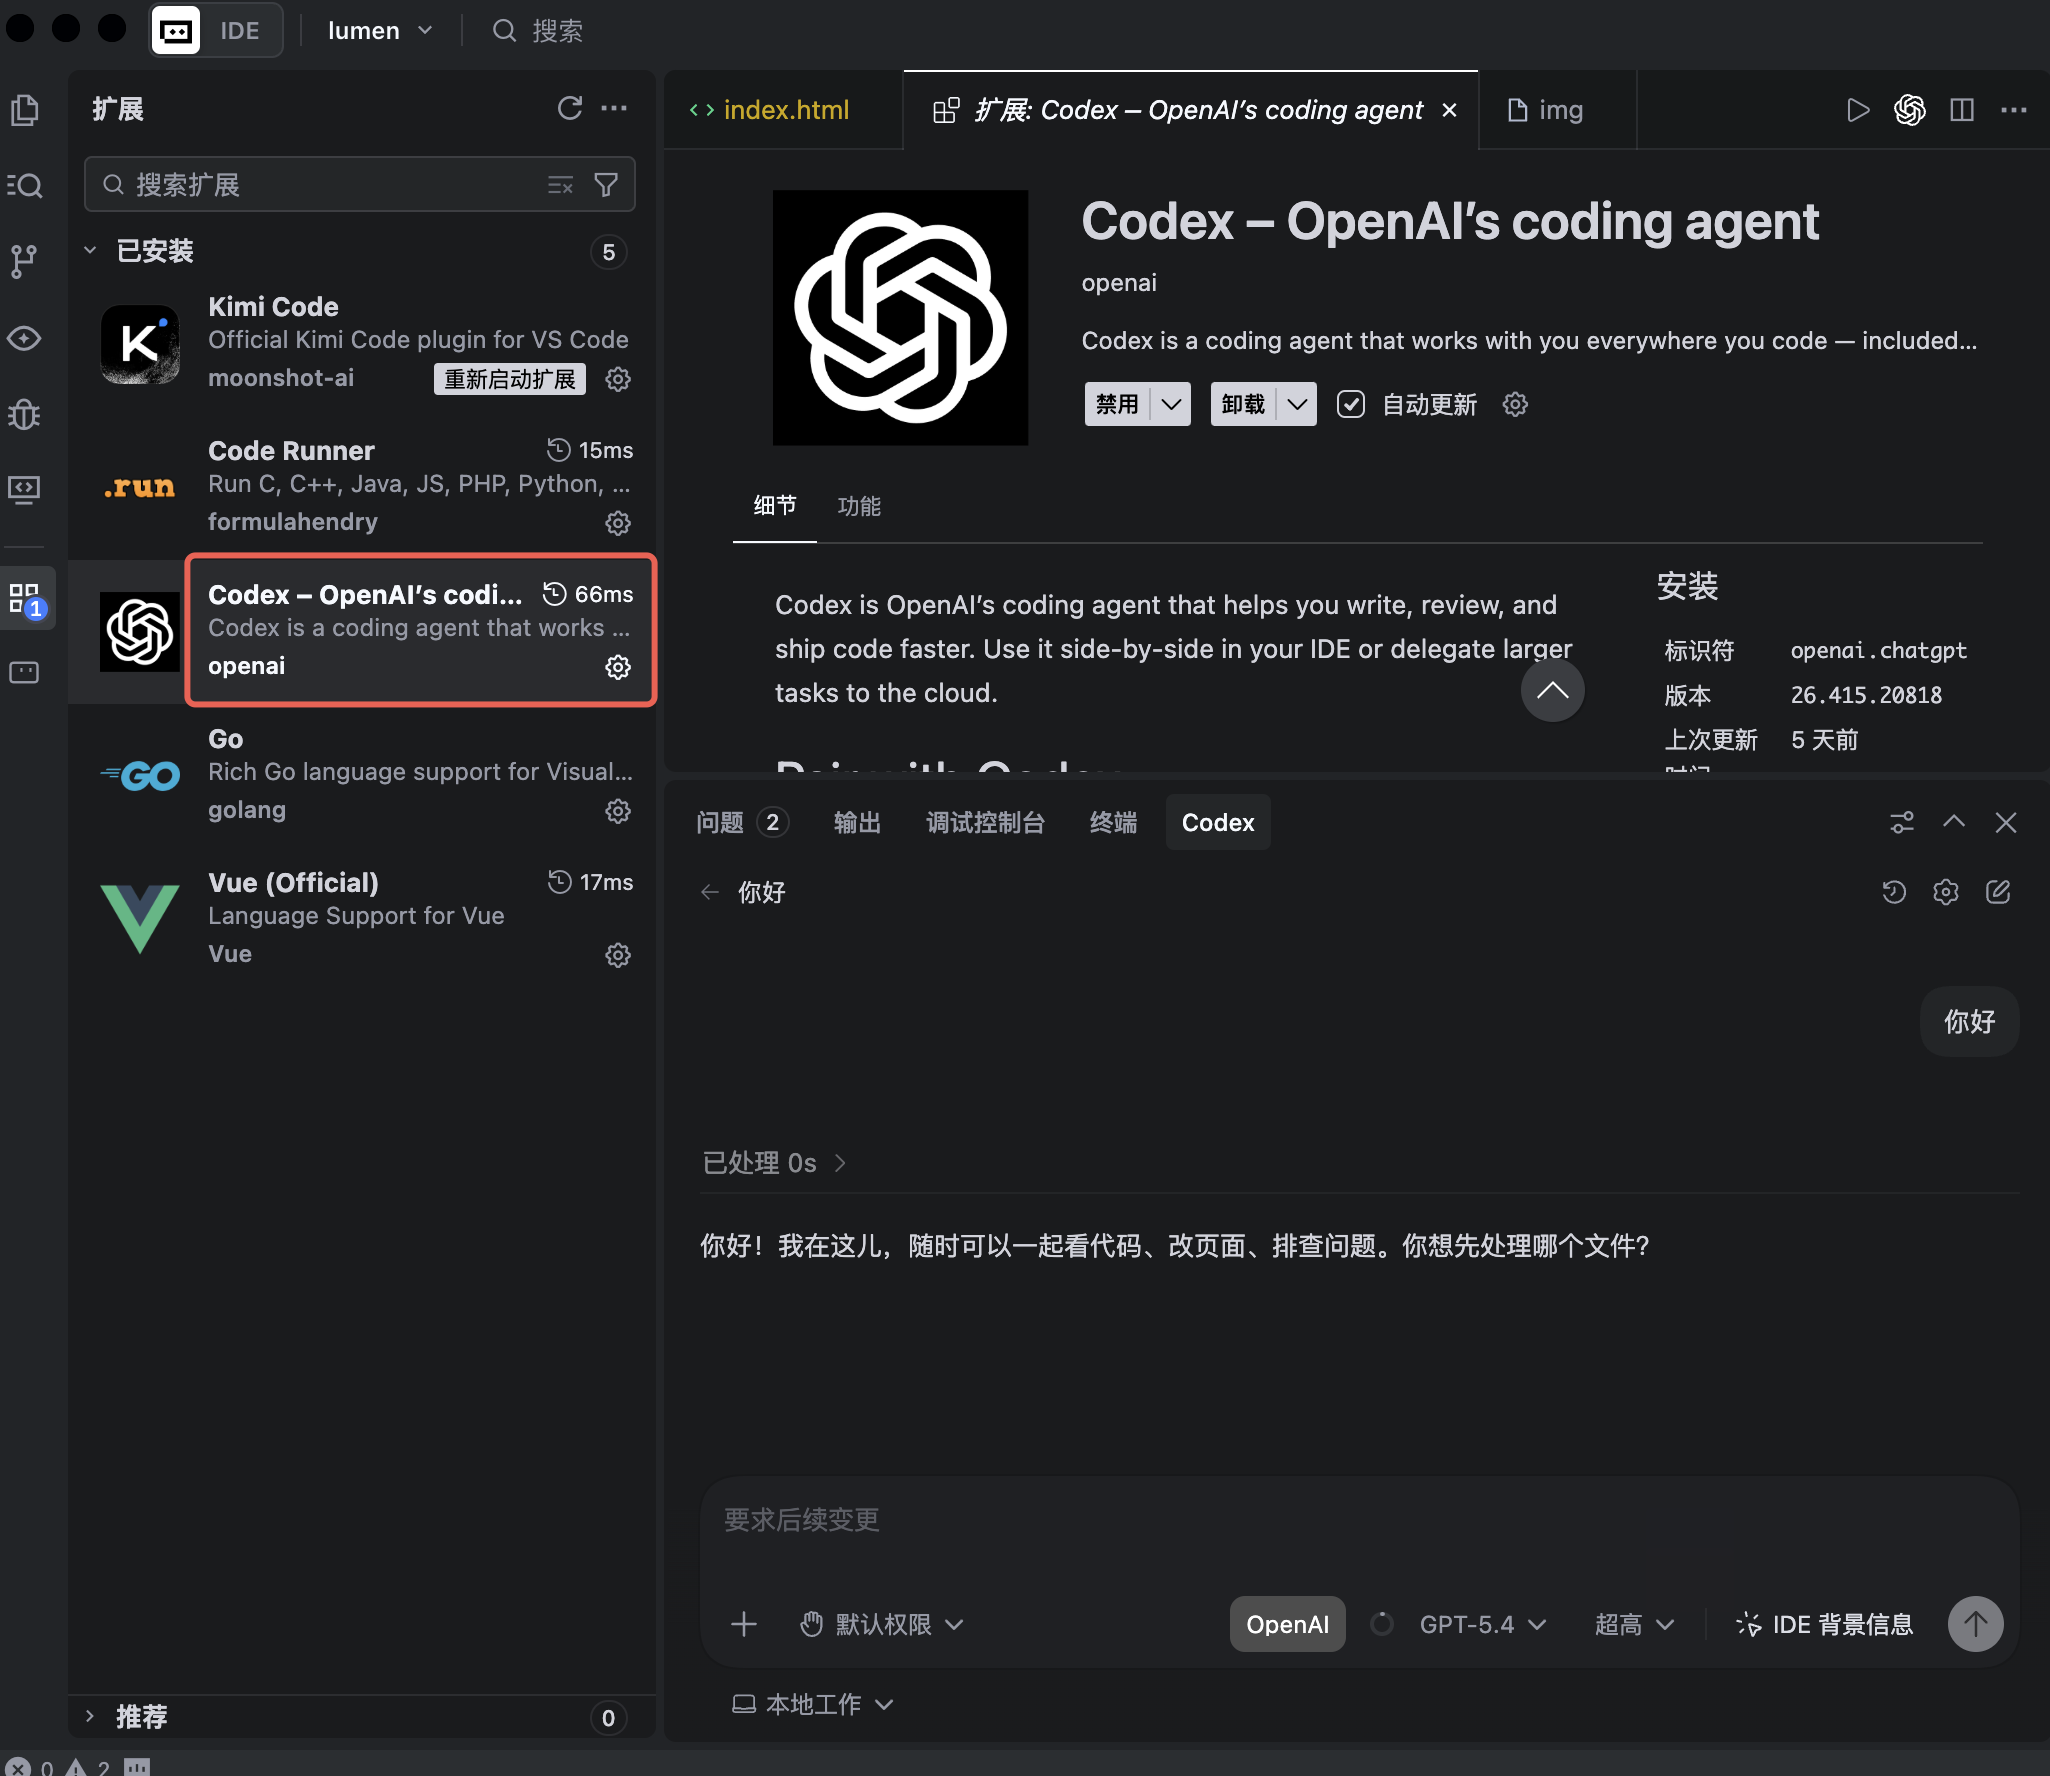
Task: Open Code Runner extension settings gear
Action: tap(618, 523)
